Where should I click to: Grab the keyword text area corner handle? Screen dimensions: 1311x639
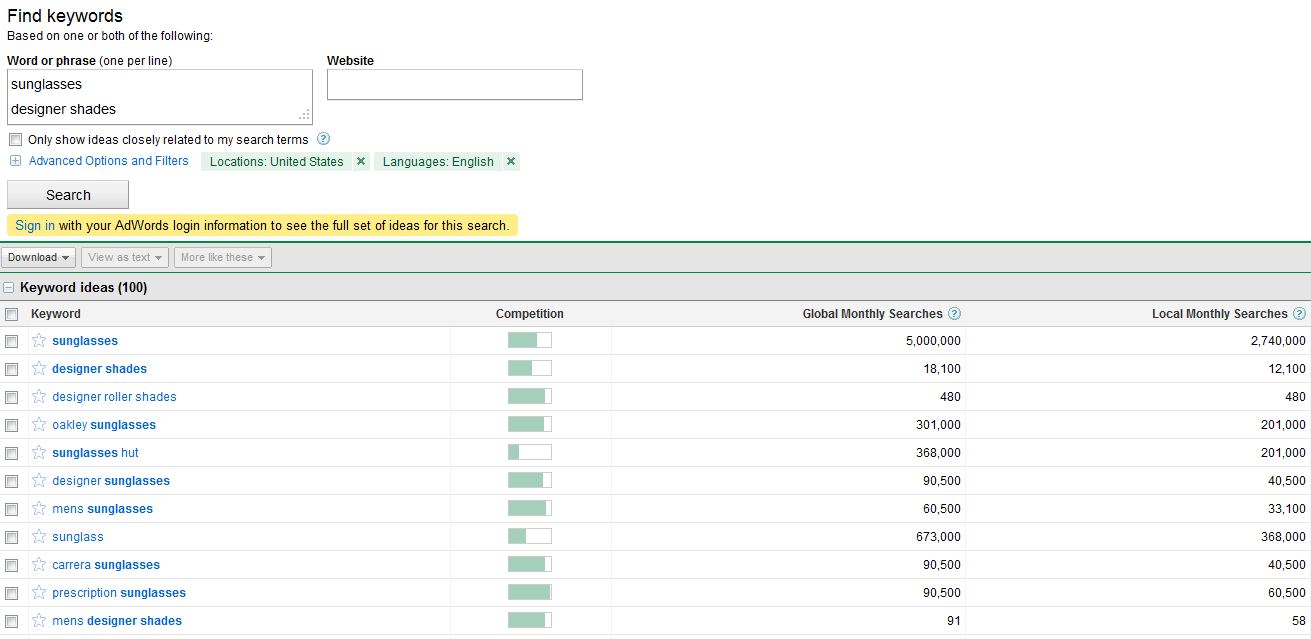(304, 115)
